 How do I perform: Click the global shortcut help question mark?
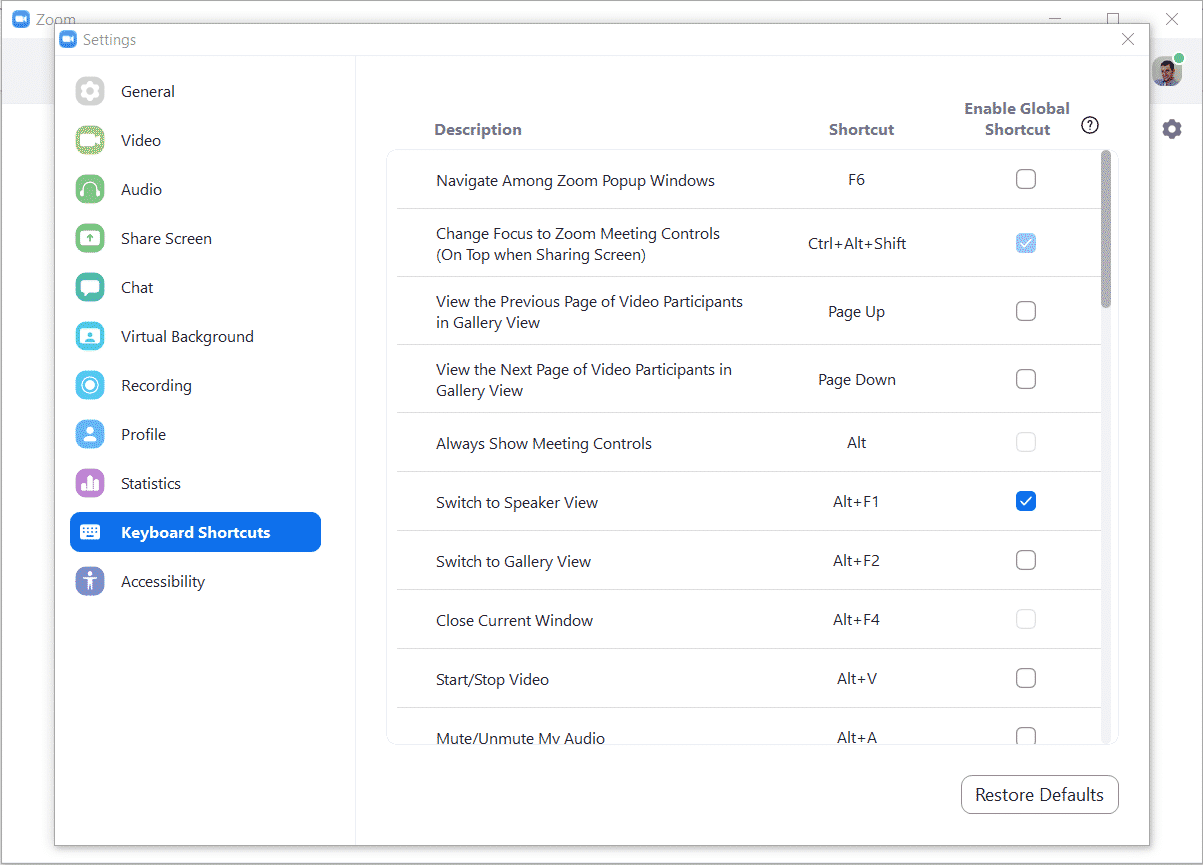tap(1090, 125)
